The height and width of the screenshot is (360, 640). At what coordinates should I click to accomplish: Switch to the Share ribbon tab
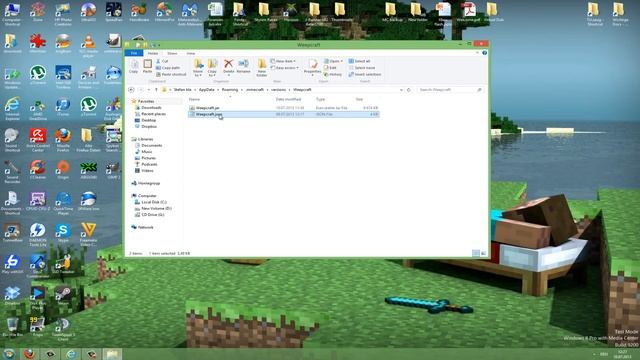(172, 53)
